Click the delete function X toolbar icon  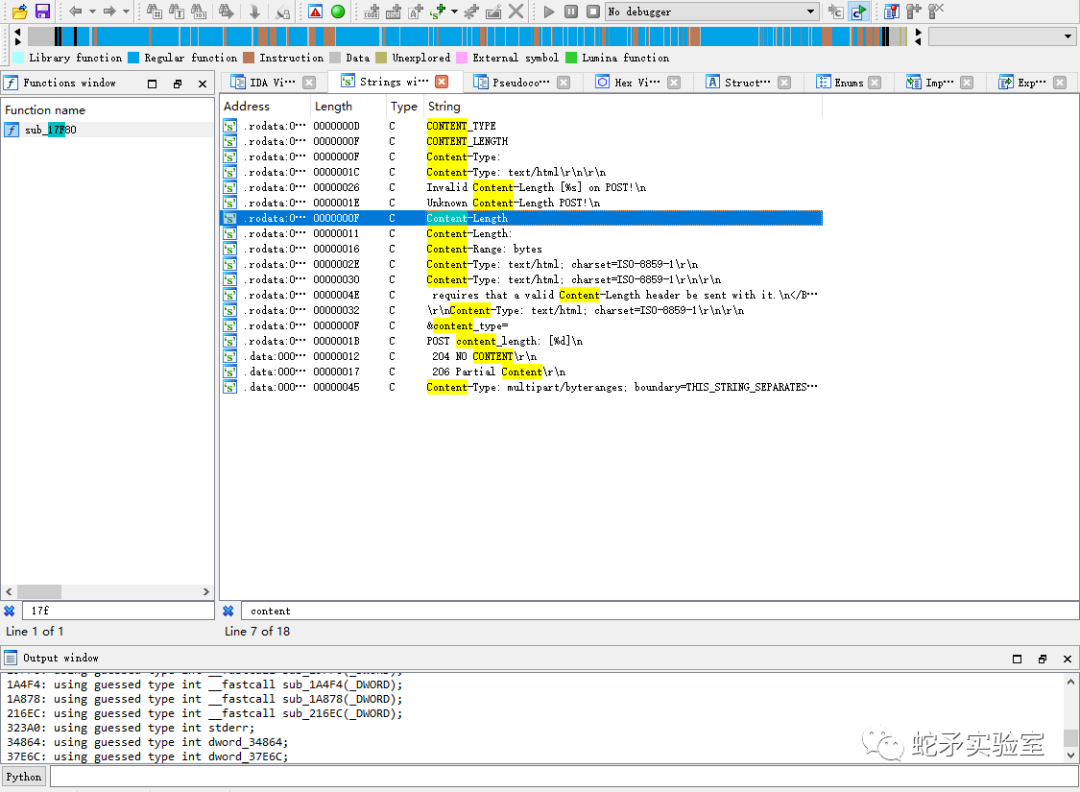(516, 11)
